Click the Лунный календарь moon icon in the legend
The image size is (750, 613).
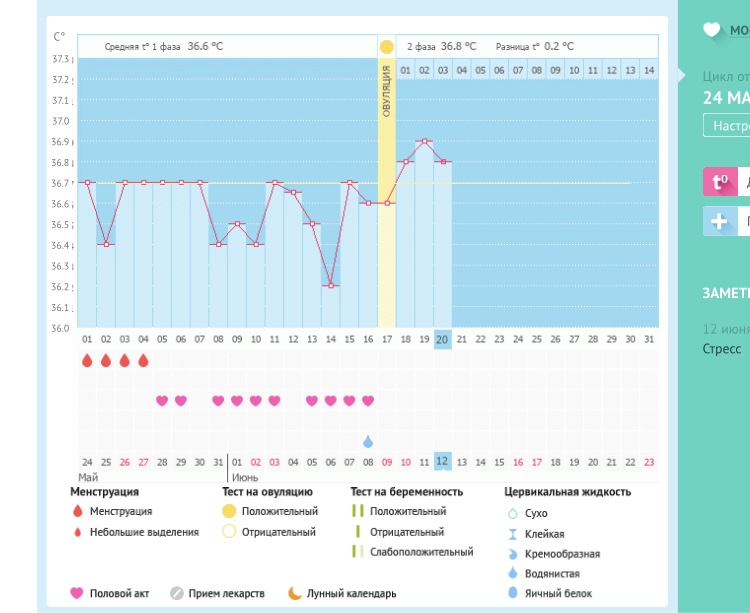click(295, 593)
